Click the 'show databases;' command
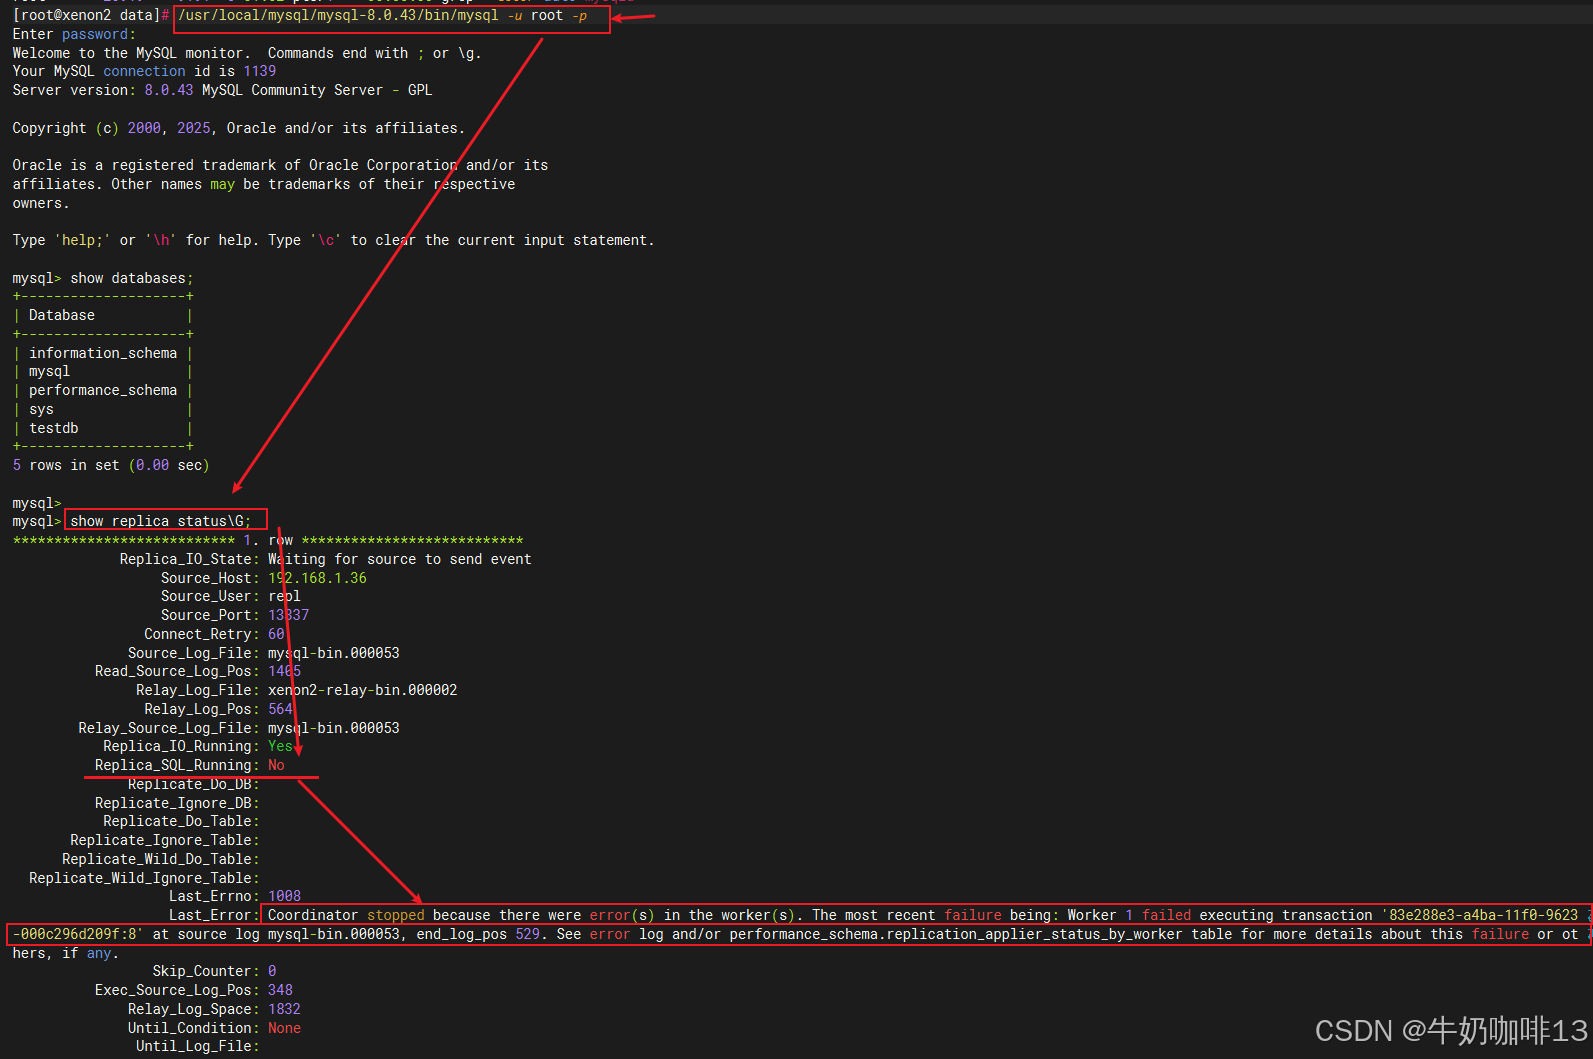 [132, 279]
